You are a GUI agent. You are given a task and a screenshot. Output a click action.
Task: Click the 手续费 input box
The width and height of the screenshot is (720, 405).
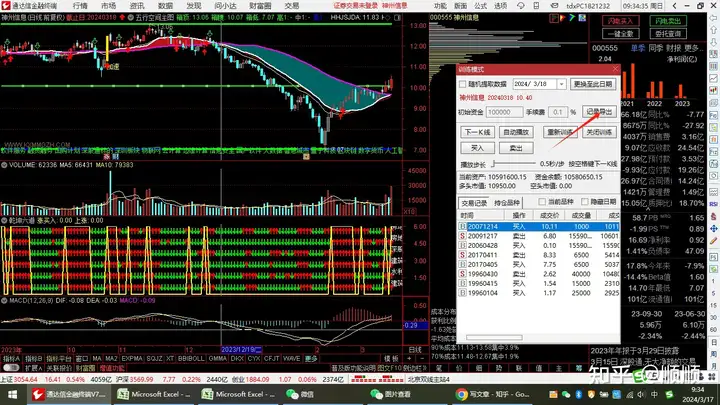[x=557, y=112]
